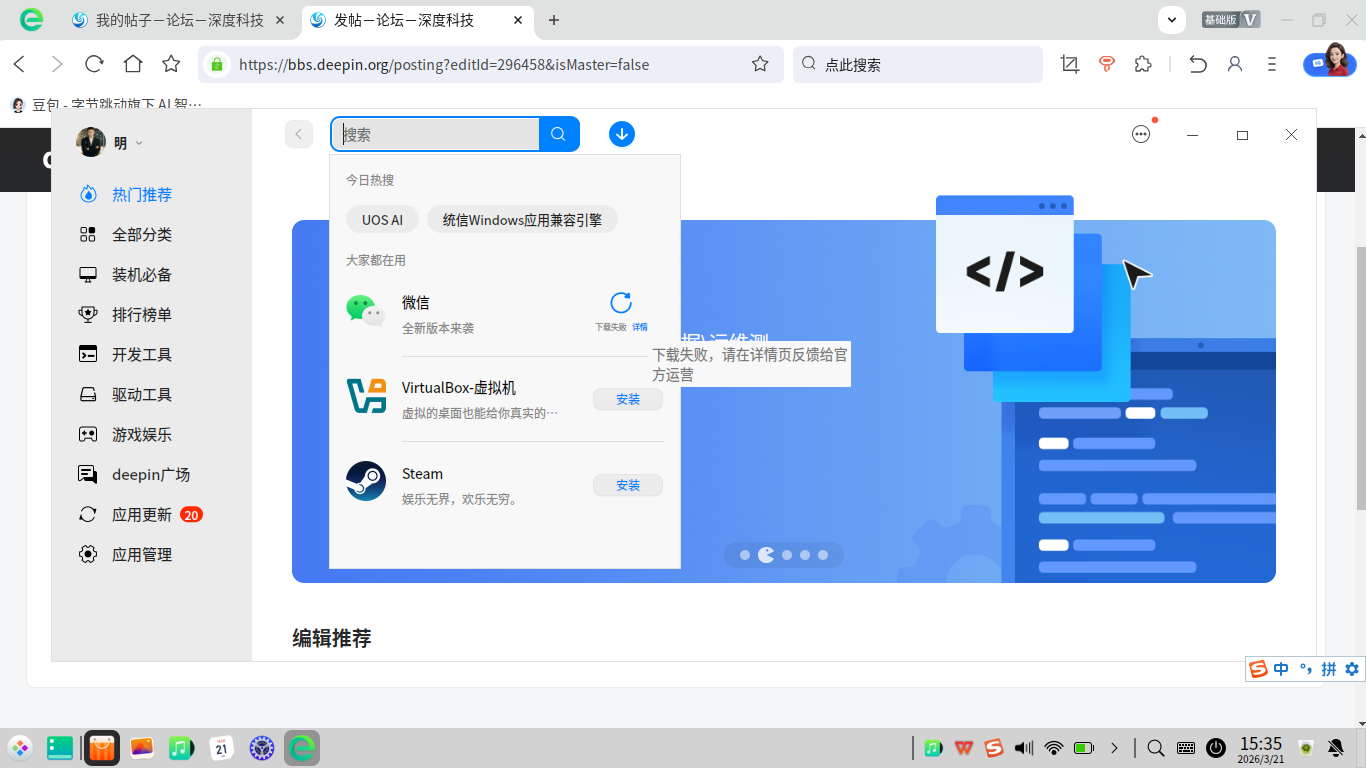Open the power button in the tray
1366x768 pixels.
pyautogui.click(x=1216, y=747)
